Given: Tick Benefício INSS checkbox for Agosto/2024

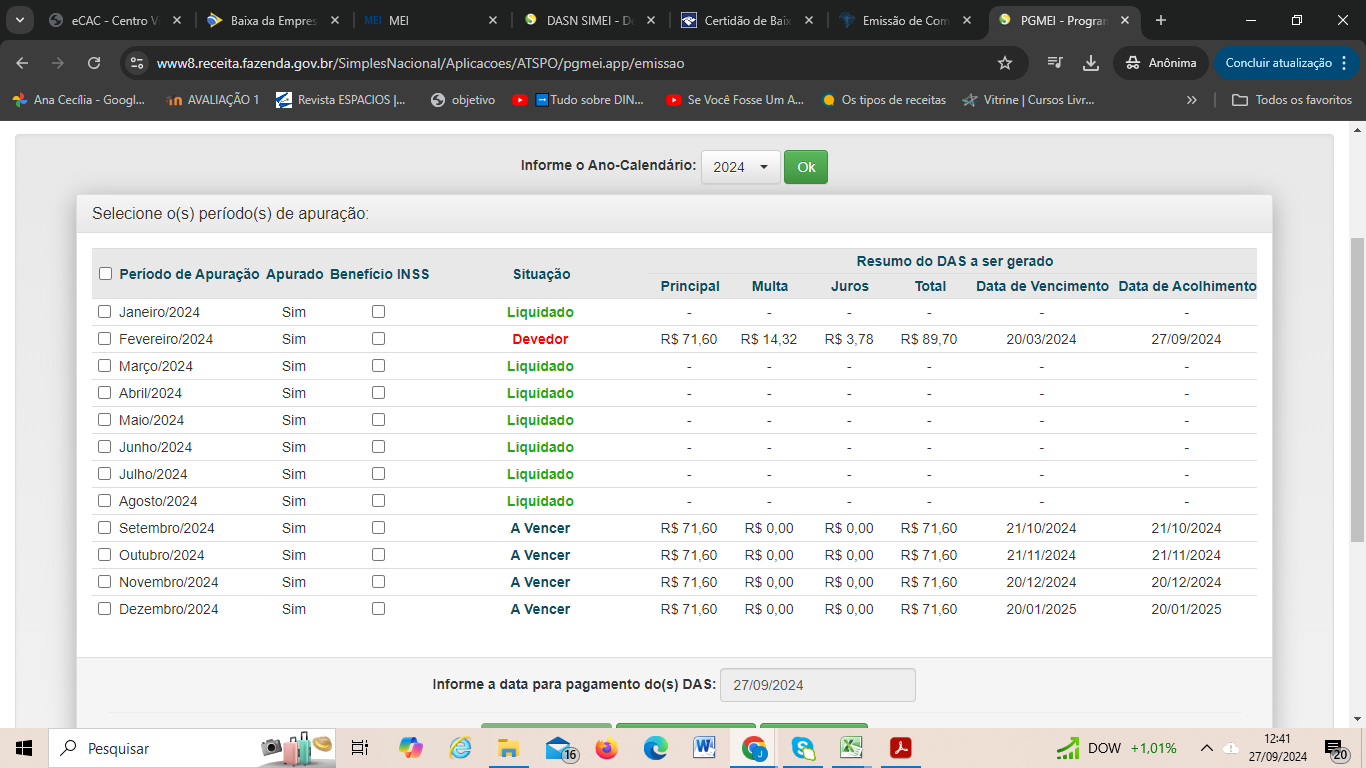Looking at the screenshot, I should (378, 501).
